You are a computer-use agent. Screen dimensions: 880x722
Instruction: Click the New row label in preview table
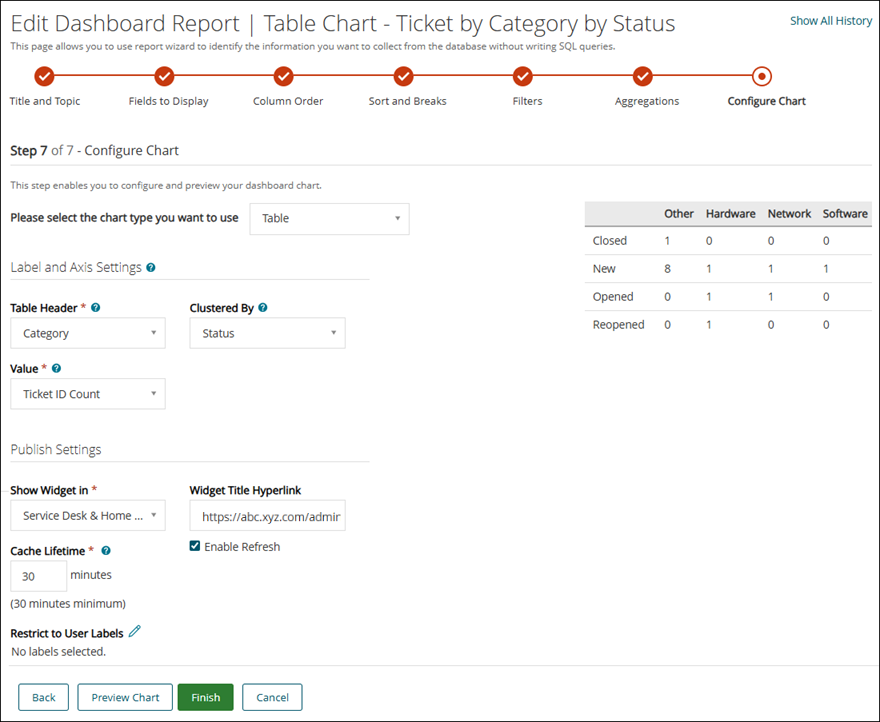coord(604,269)
